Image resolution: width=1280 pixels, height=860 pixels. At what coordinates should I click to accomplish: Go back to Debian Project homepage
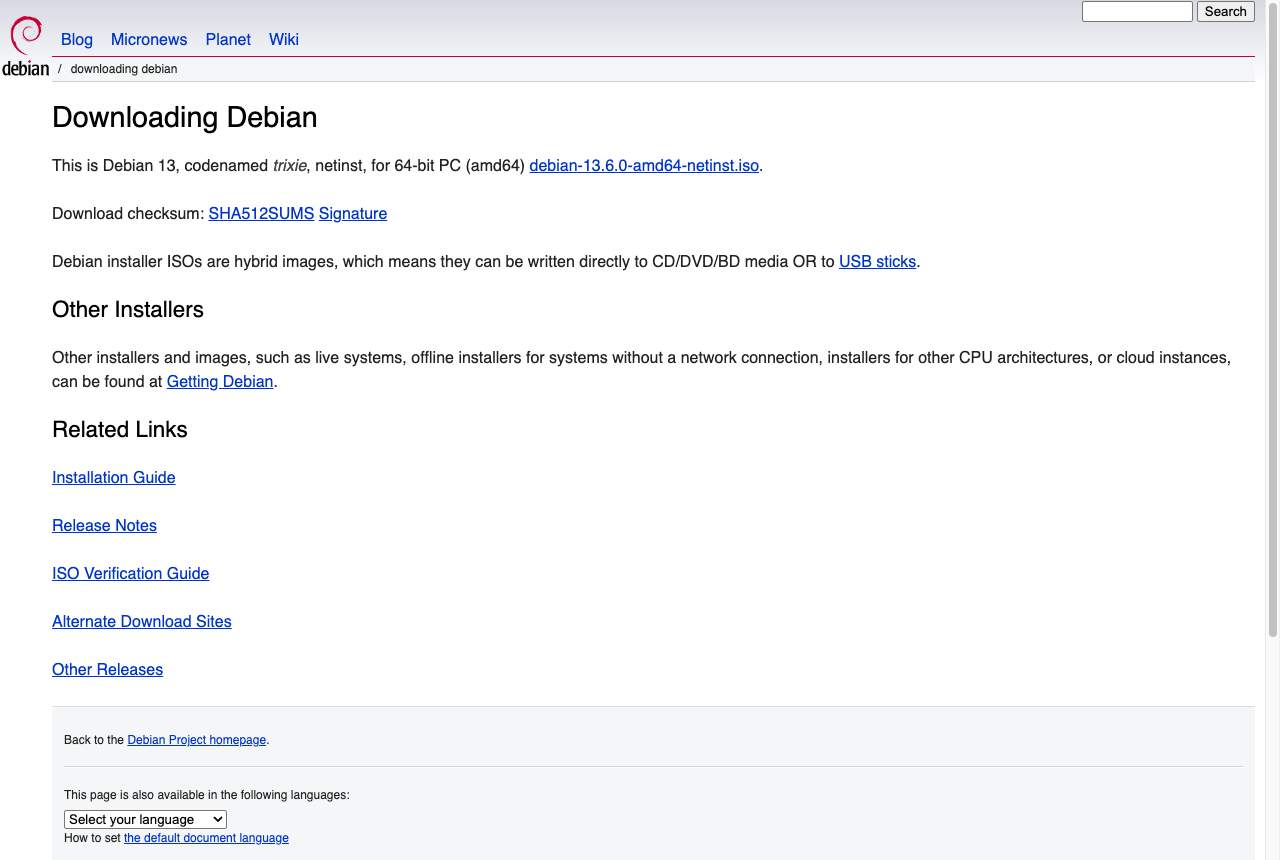pyautogui.click(x=197, y=740)
